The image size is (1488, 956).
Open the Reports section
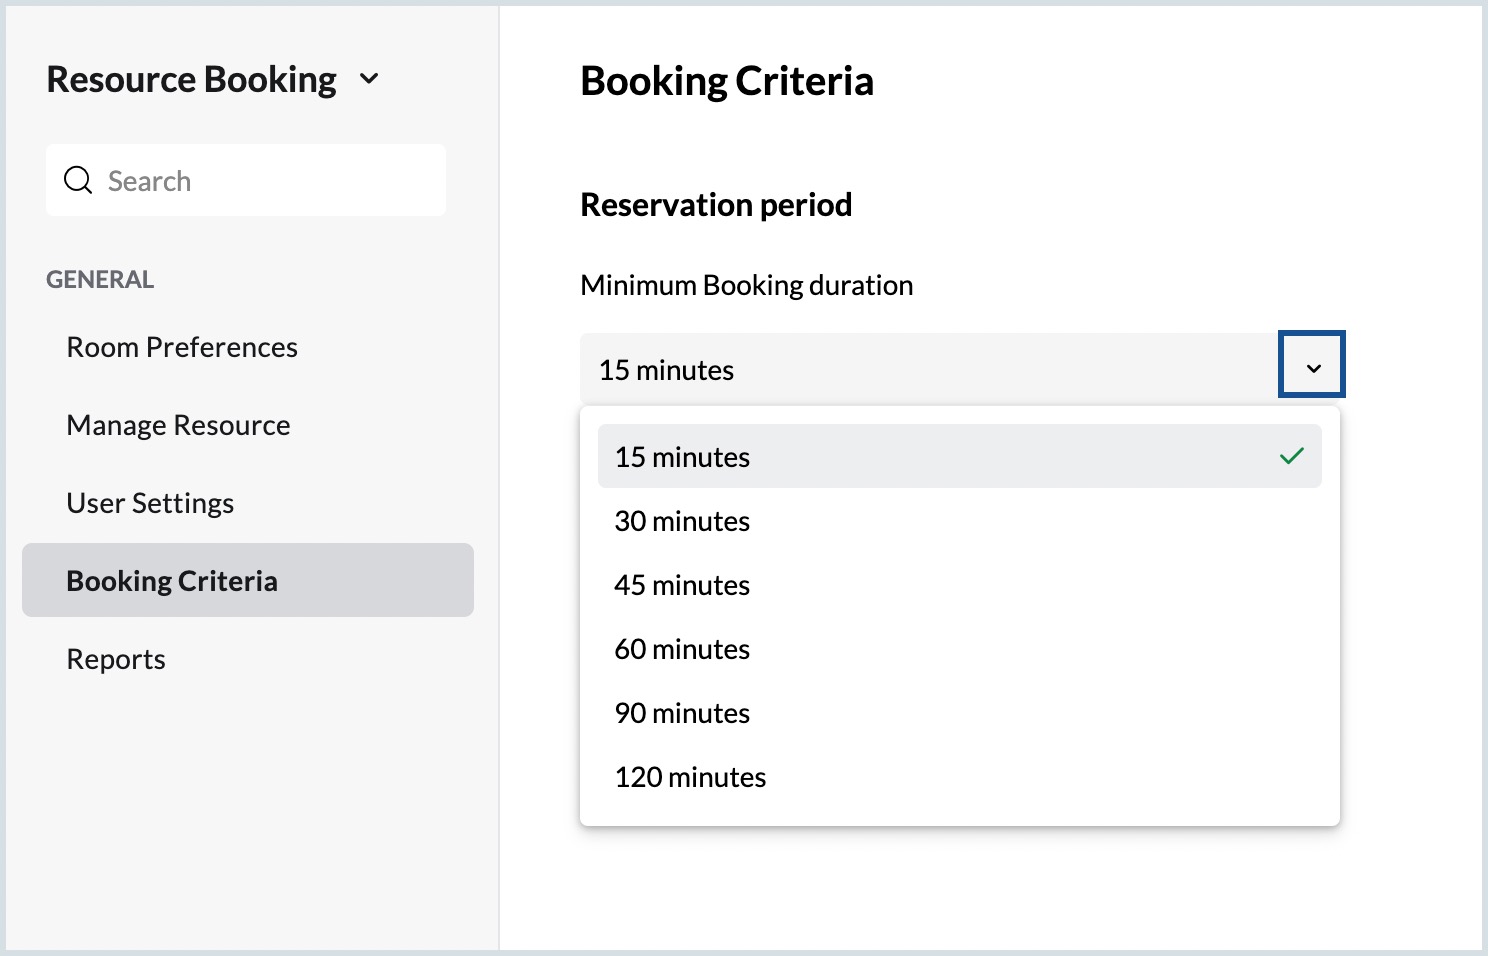116,659
